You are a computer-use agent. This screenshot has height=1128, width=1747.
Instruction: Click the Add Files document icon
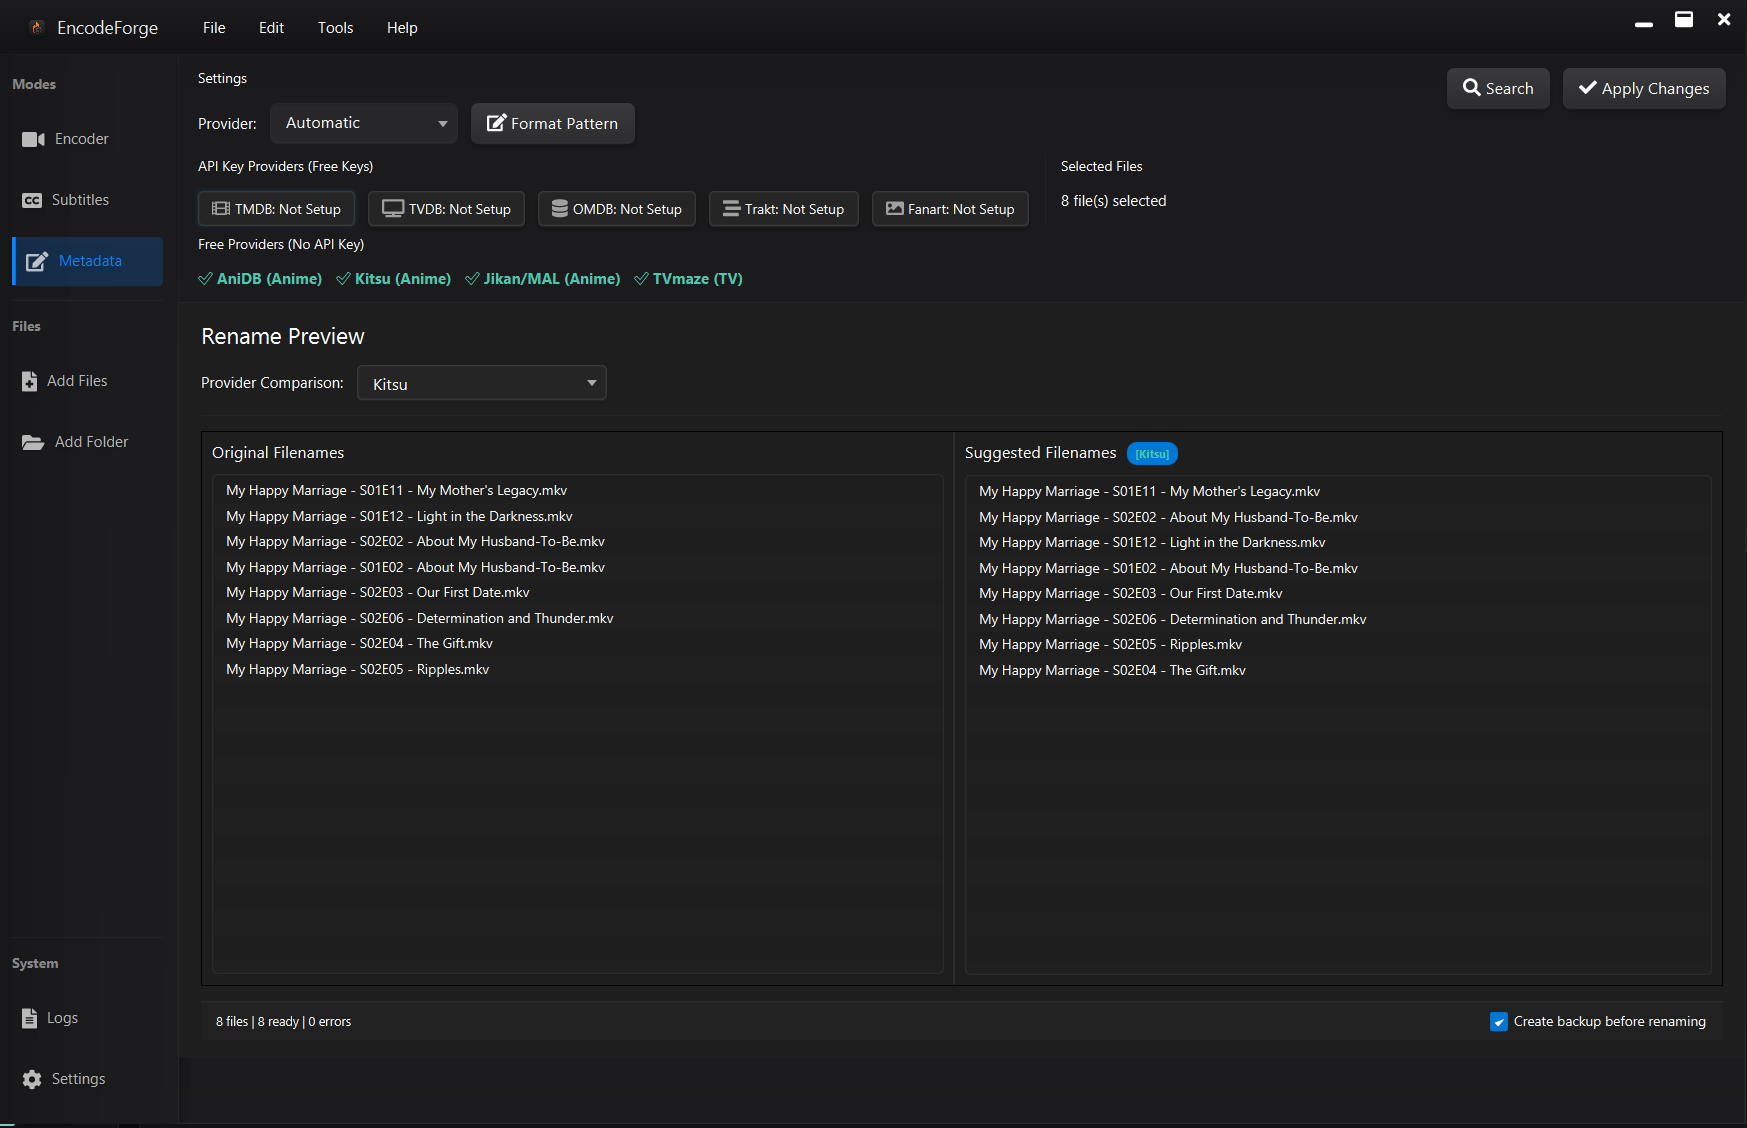[30, 381]
